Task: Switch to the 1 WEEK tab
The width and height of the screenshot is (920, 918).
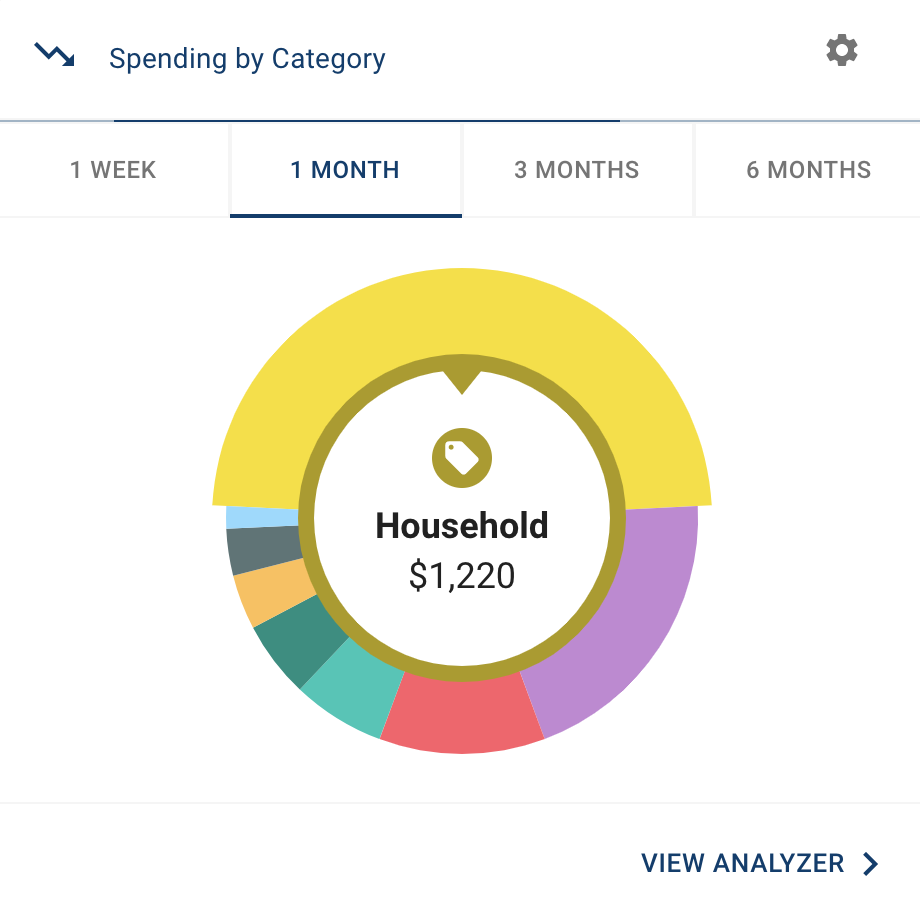Action: click(113, 170)
